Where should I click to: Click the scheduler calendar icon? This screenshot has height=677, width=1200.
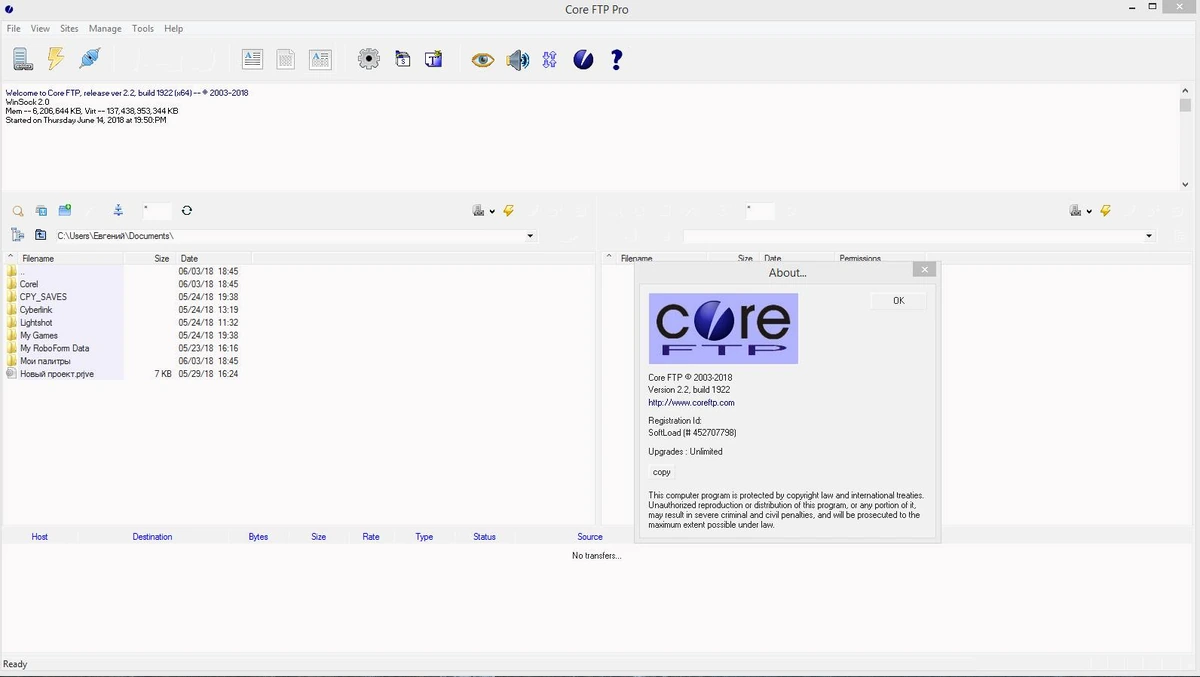pyautogui.click(x=403, y=60)
